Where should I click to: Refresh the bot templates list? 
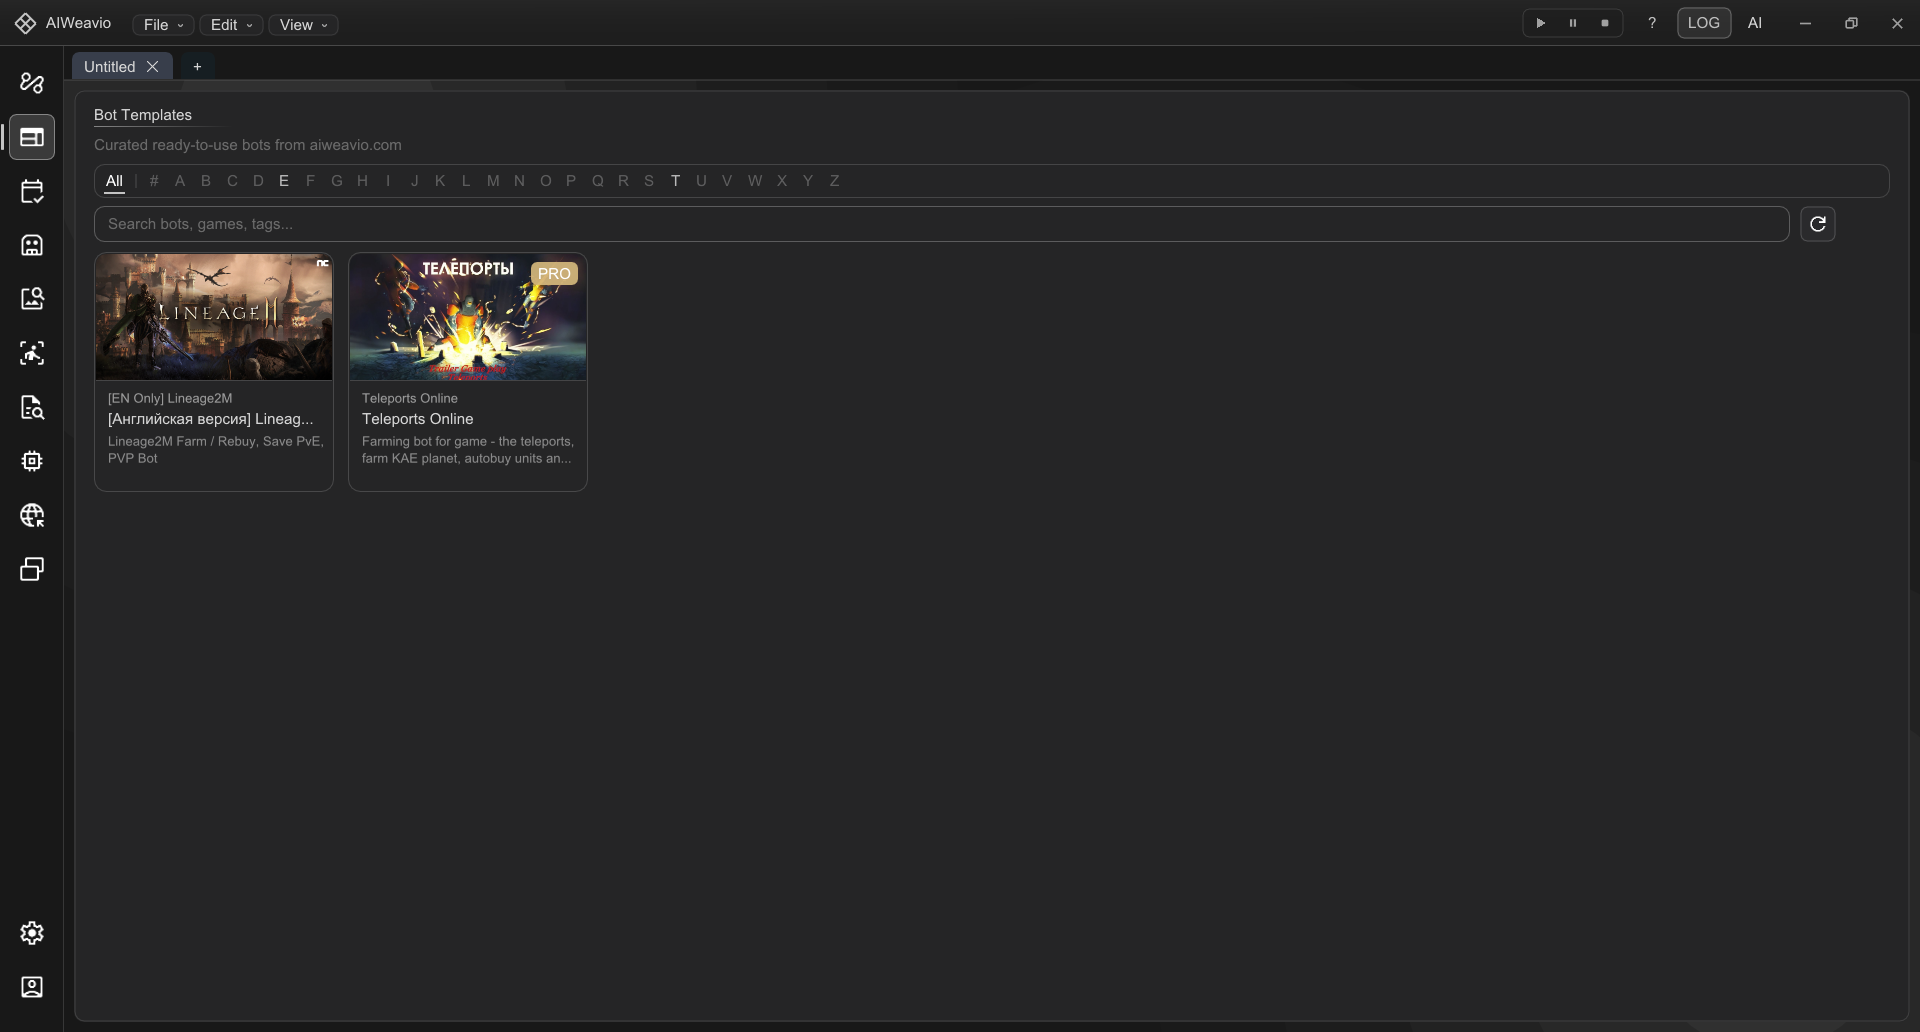[x=1818, y=224]
